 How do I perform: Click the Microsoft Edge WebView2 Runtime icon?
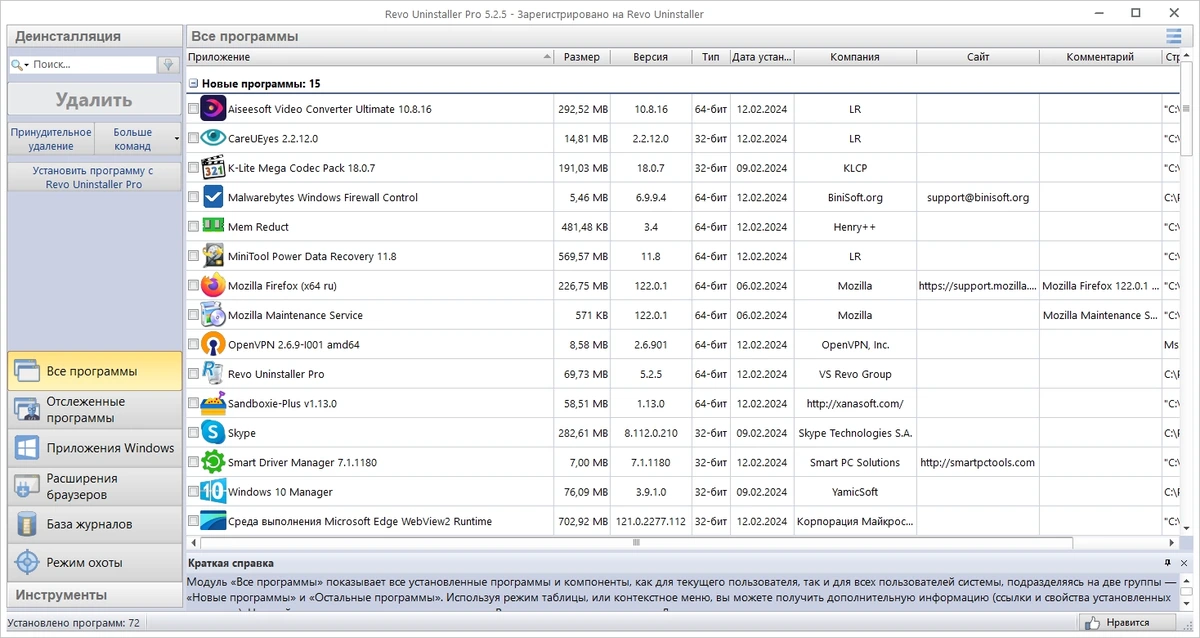tap(214, 521)
